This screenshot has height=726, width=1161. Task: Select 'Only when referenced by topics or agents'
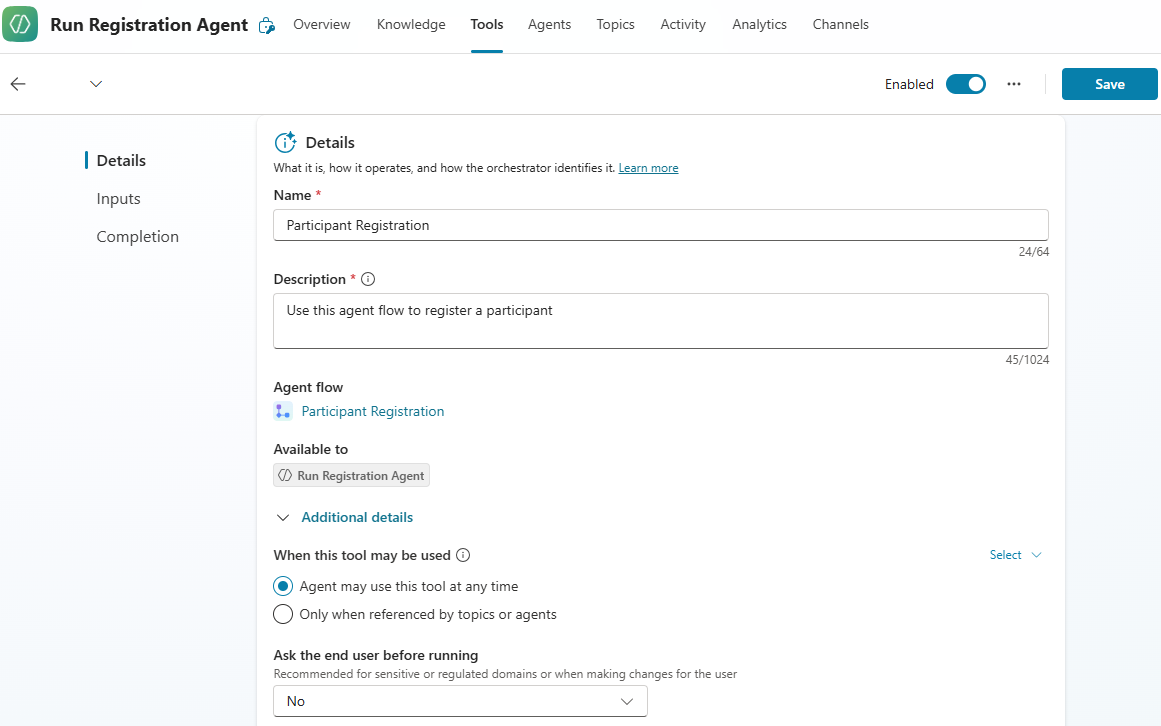(x=283, y=614)
